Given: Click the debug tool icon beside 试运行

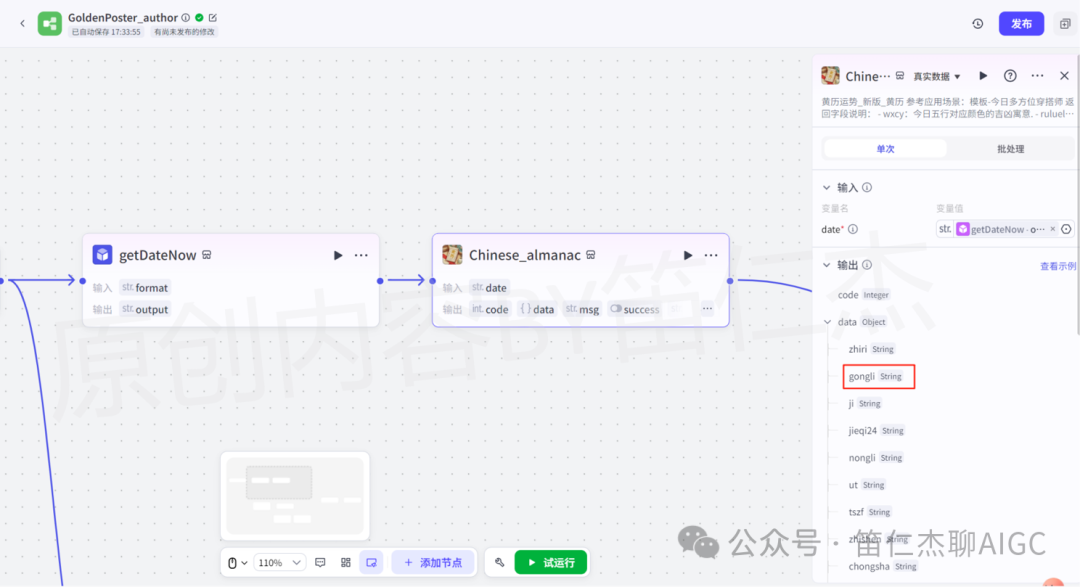Looking at the screenshot, I should tap(499, 563).
